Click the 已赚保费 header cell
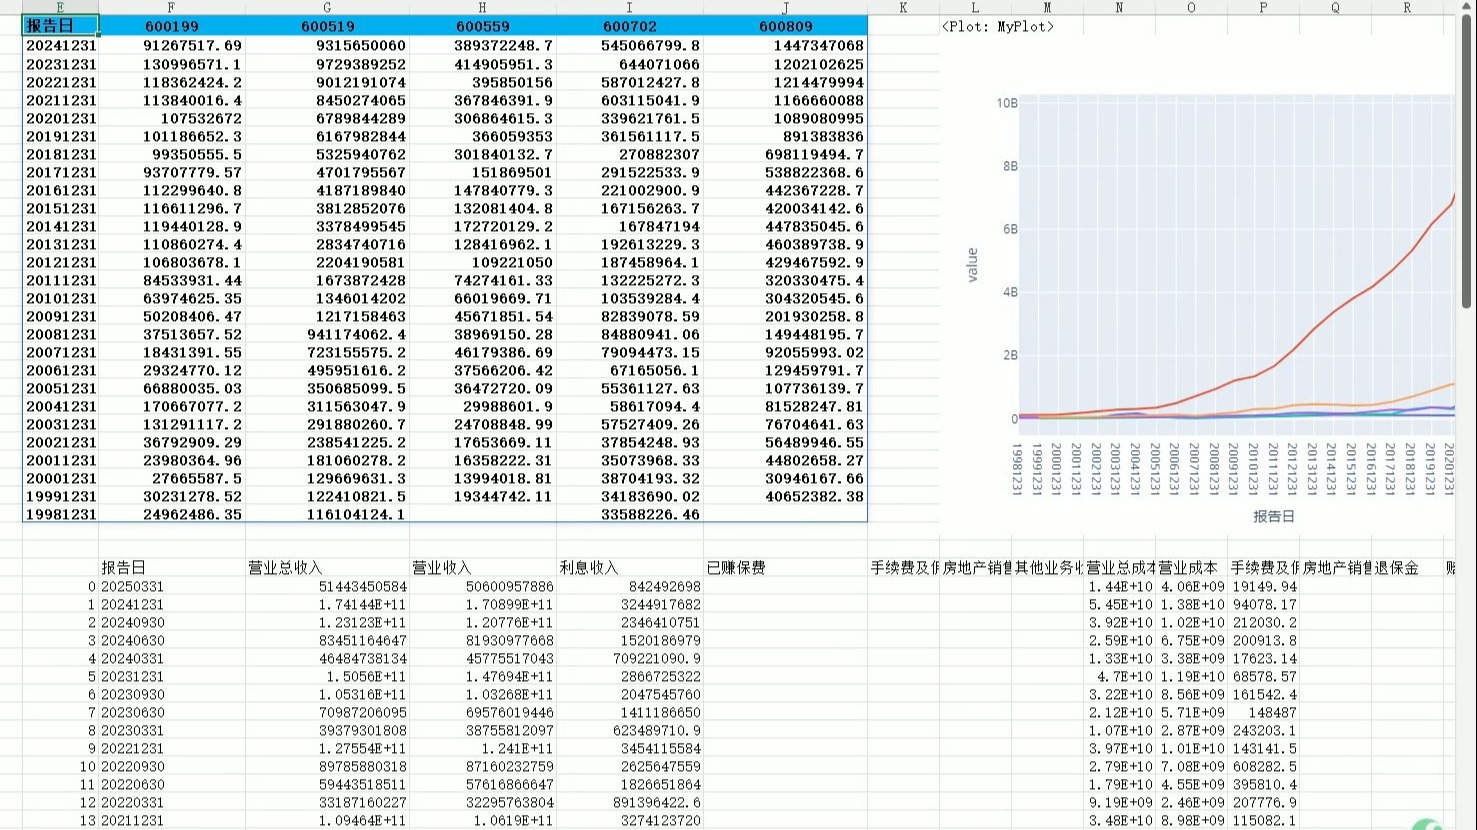The width and height of the screenshot is (1477, 830). (785, 568)
